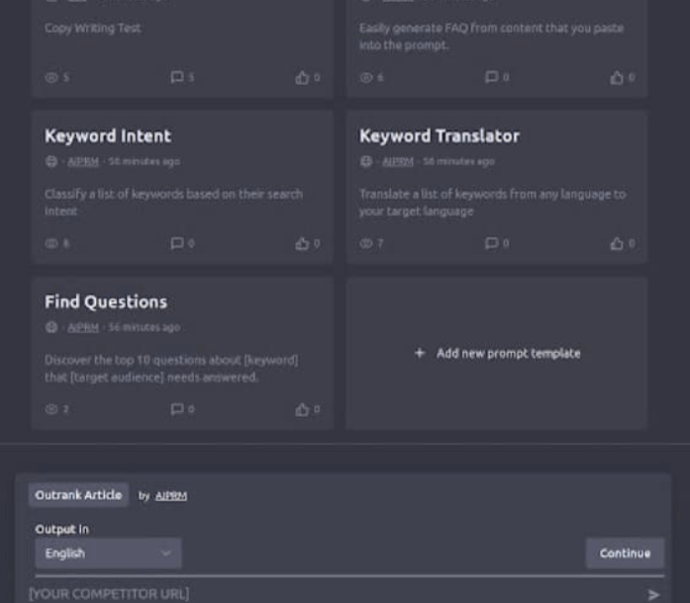This screenshot has height=603, width=690.
Task: Click AIPRM link beside Outrank Article
Action: coord(171,495)
